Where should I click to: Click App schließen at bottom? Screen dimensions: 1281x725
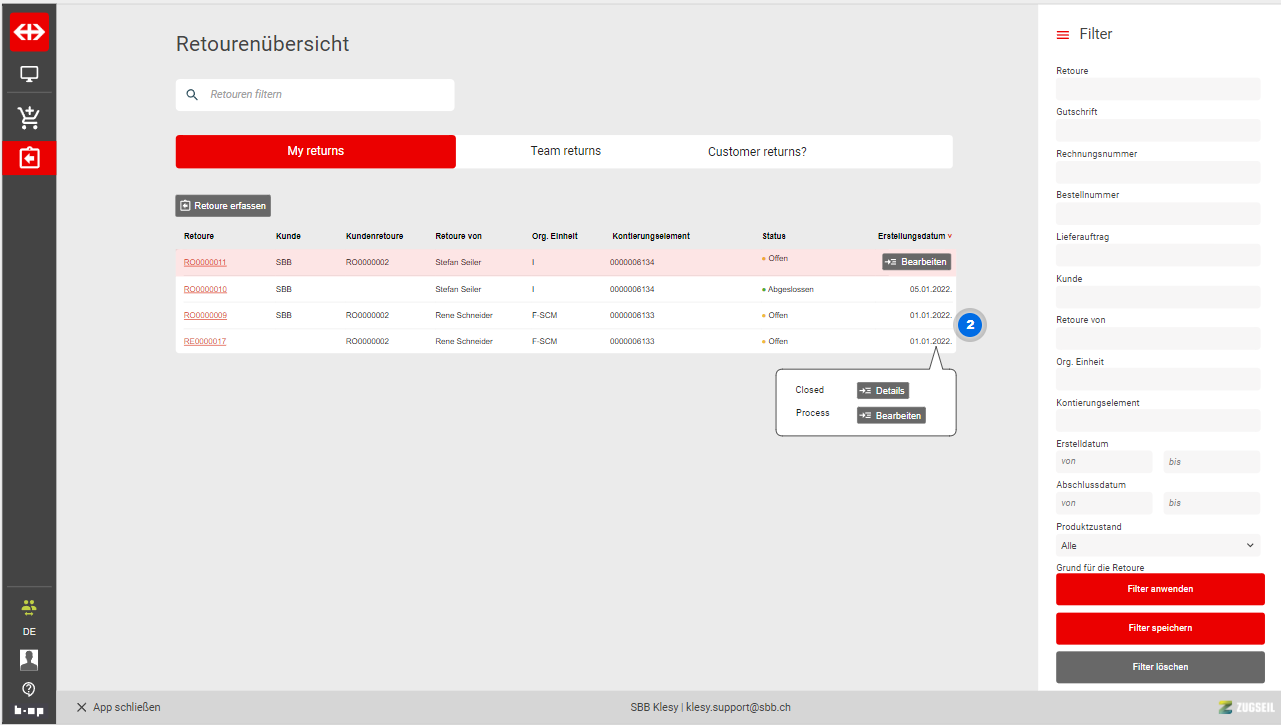coord(118,707)
